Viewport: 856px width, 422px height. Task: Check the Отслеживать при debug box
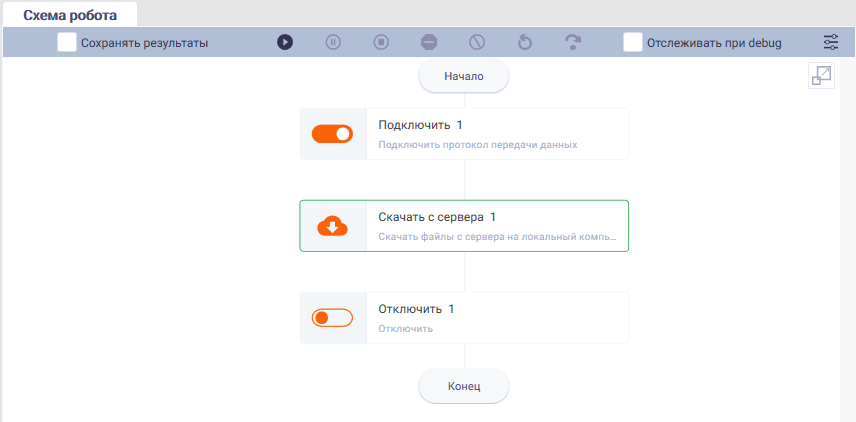pos(633,42)
